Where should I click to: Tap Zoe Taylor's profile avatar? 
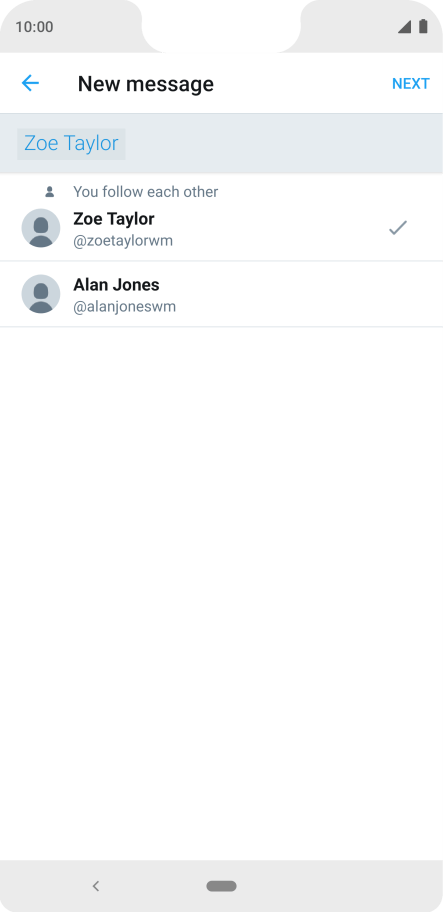coord(41,228)
